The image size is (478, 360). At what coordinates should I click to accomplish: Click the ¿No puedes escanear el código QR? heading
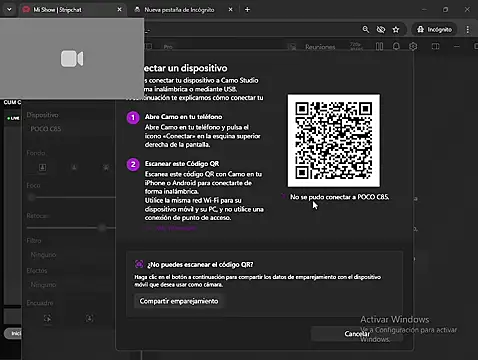[200, 265]
